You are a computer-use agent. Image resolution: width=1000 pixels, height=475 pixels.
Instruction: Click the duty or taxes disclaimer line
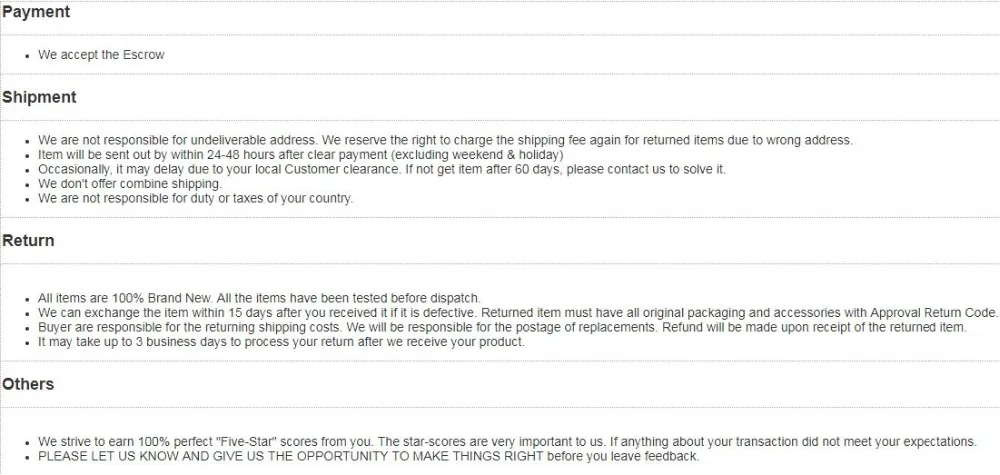pos(195,198)
